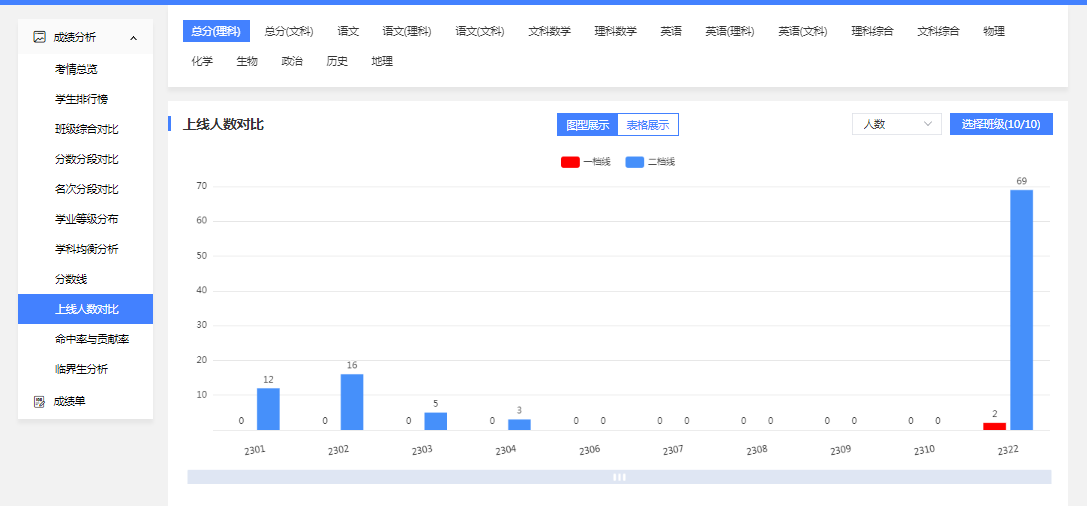Open 班级综合对比 in the sidebar
This screenshot has height=506, width=1087.
(x=85, y=129)
